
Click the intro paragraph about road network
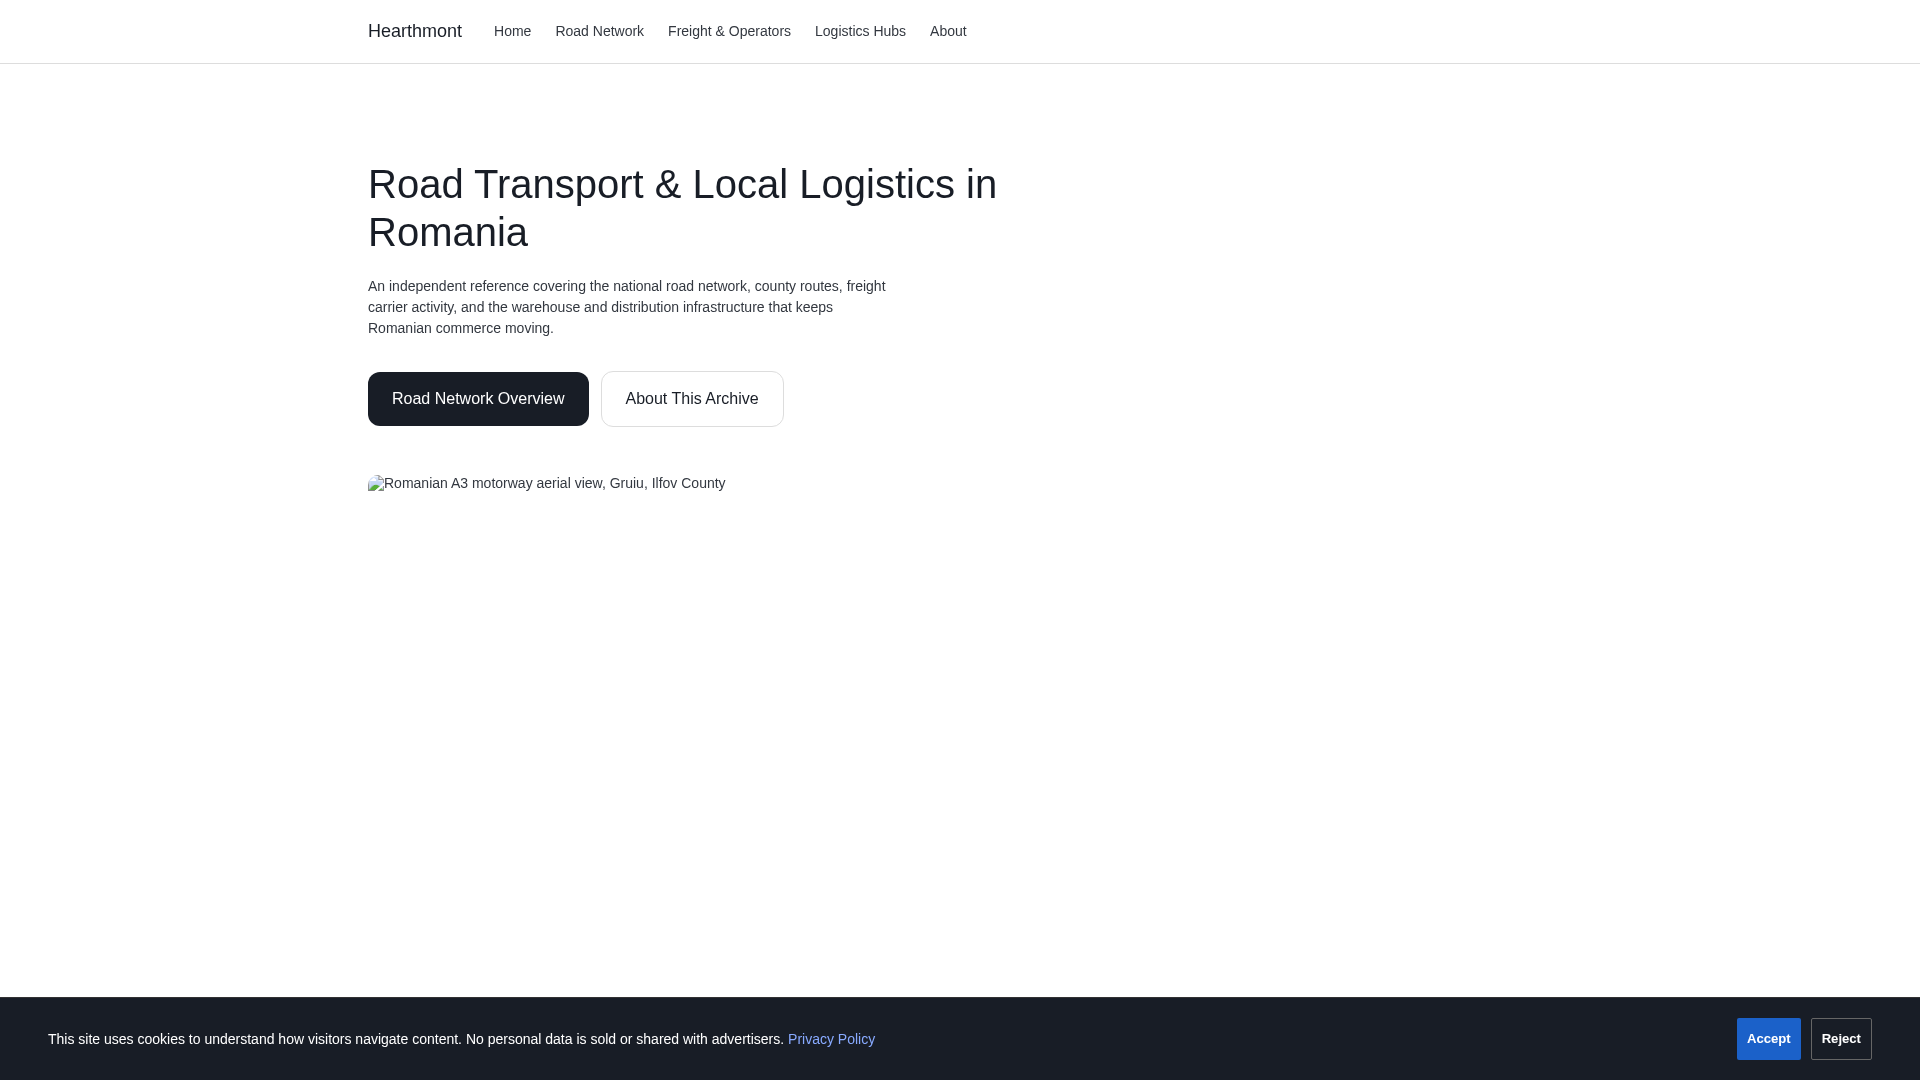(627, 307)
